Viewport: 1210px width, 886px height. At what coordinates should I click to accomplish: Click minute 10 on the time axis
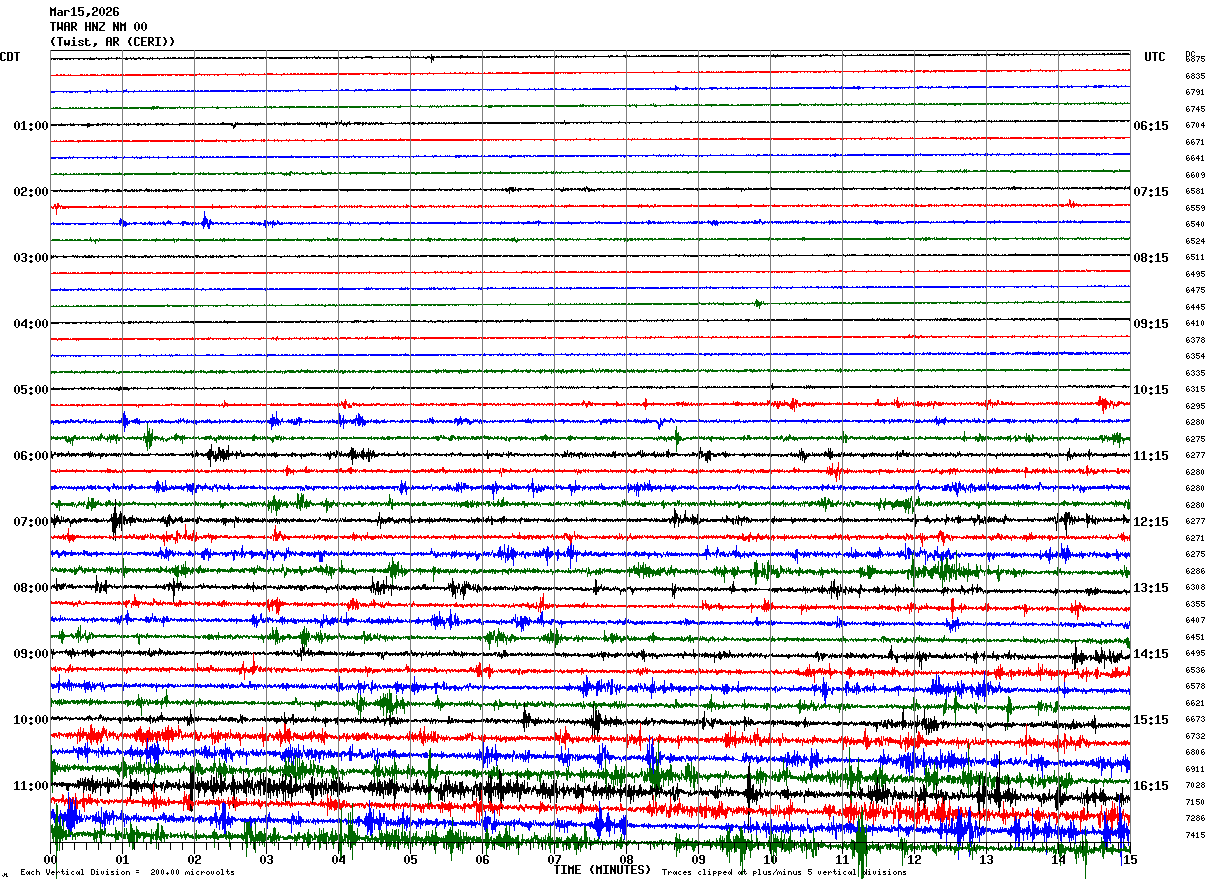pos(771,860)
